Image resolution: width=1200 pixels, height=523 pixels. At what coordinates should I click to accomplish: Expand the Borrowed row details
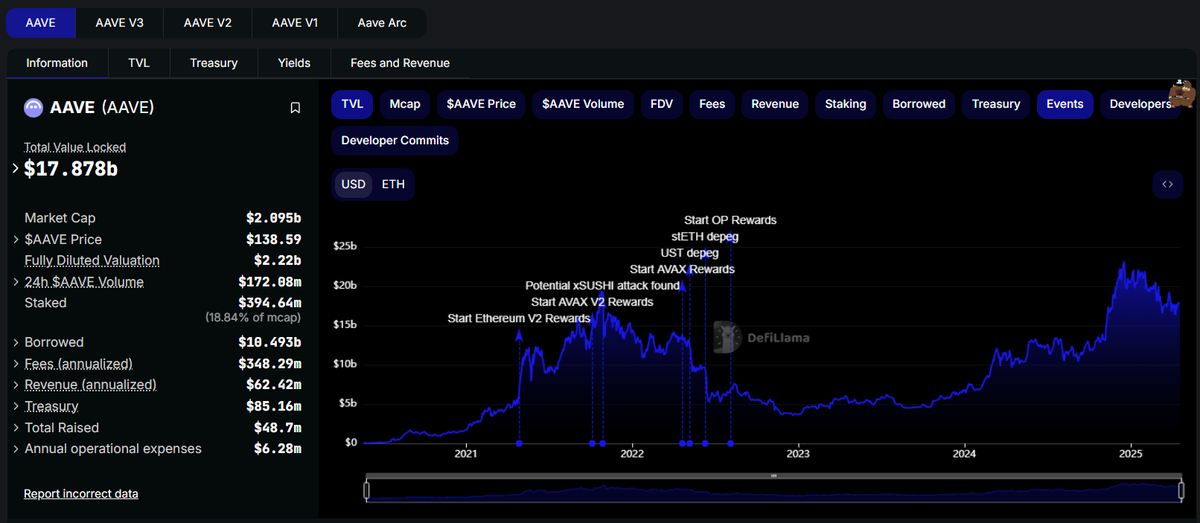(15, 343)
